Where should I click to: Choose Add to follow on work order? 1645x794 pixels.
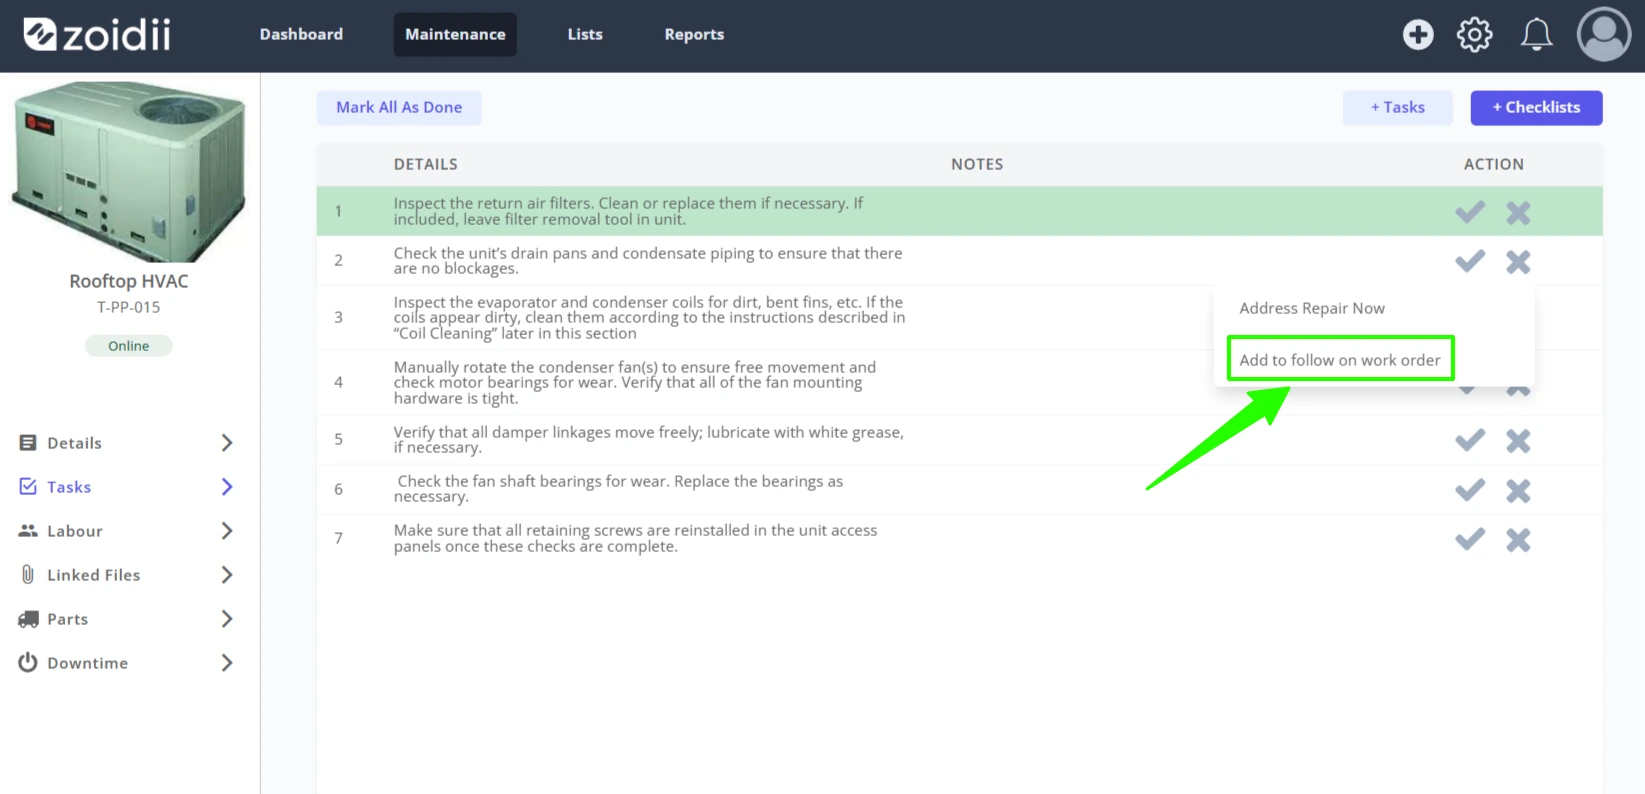[1340, 360]
